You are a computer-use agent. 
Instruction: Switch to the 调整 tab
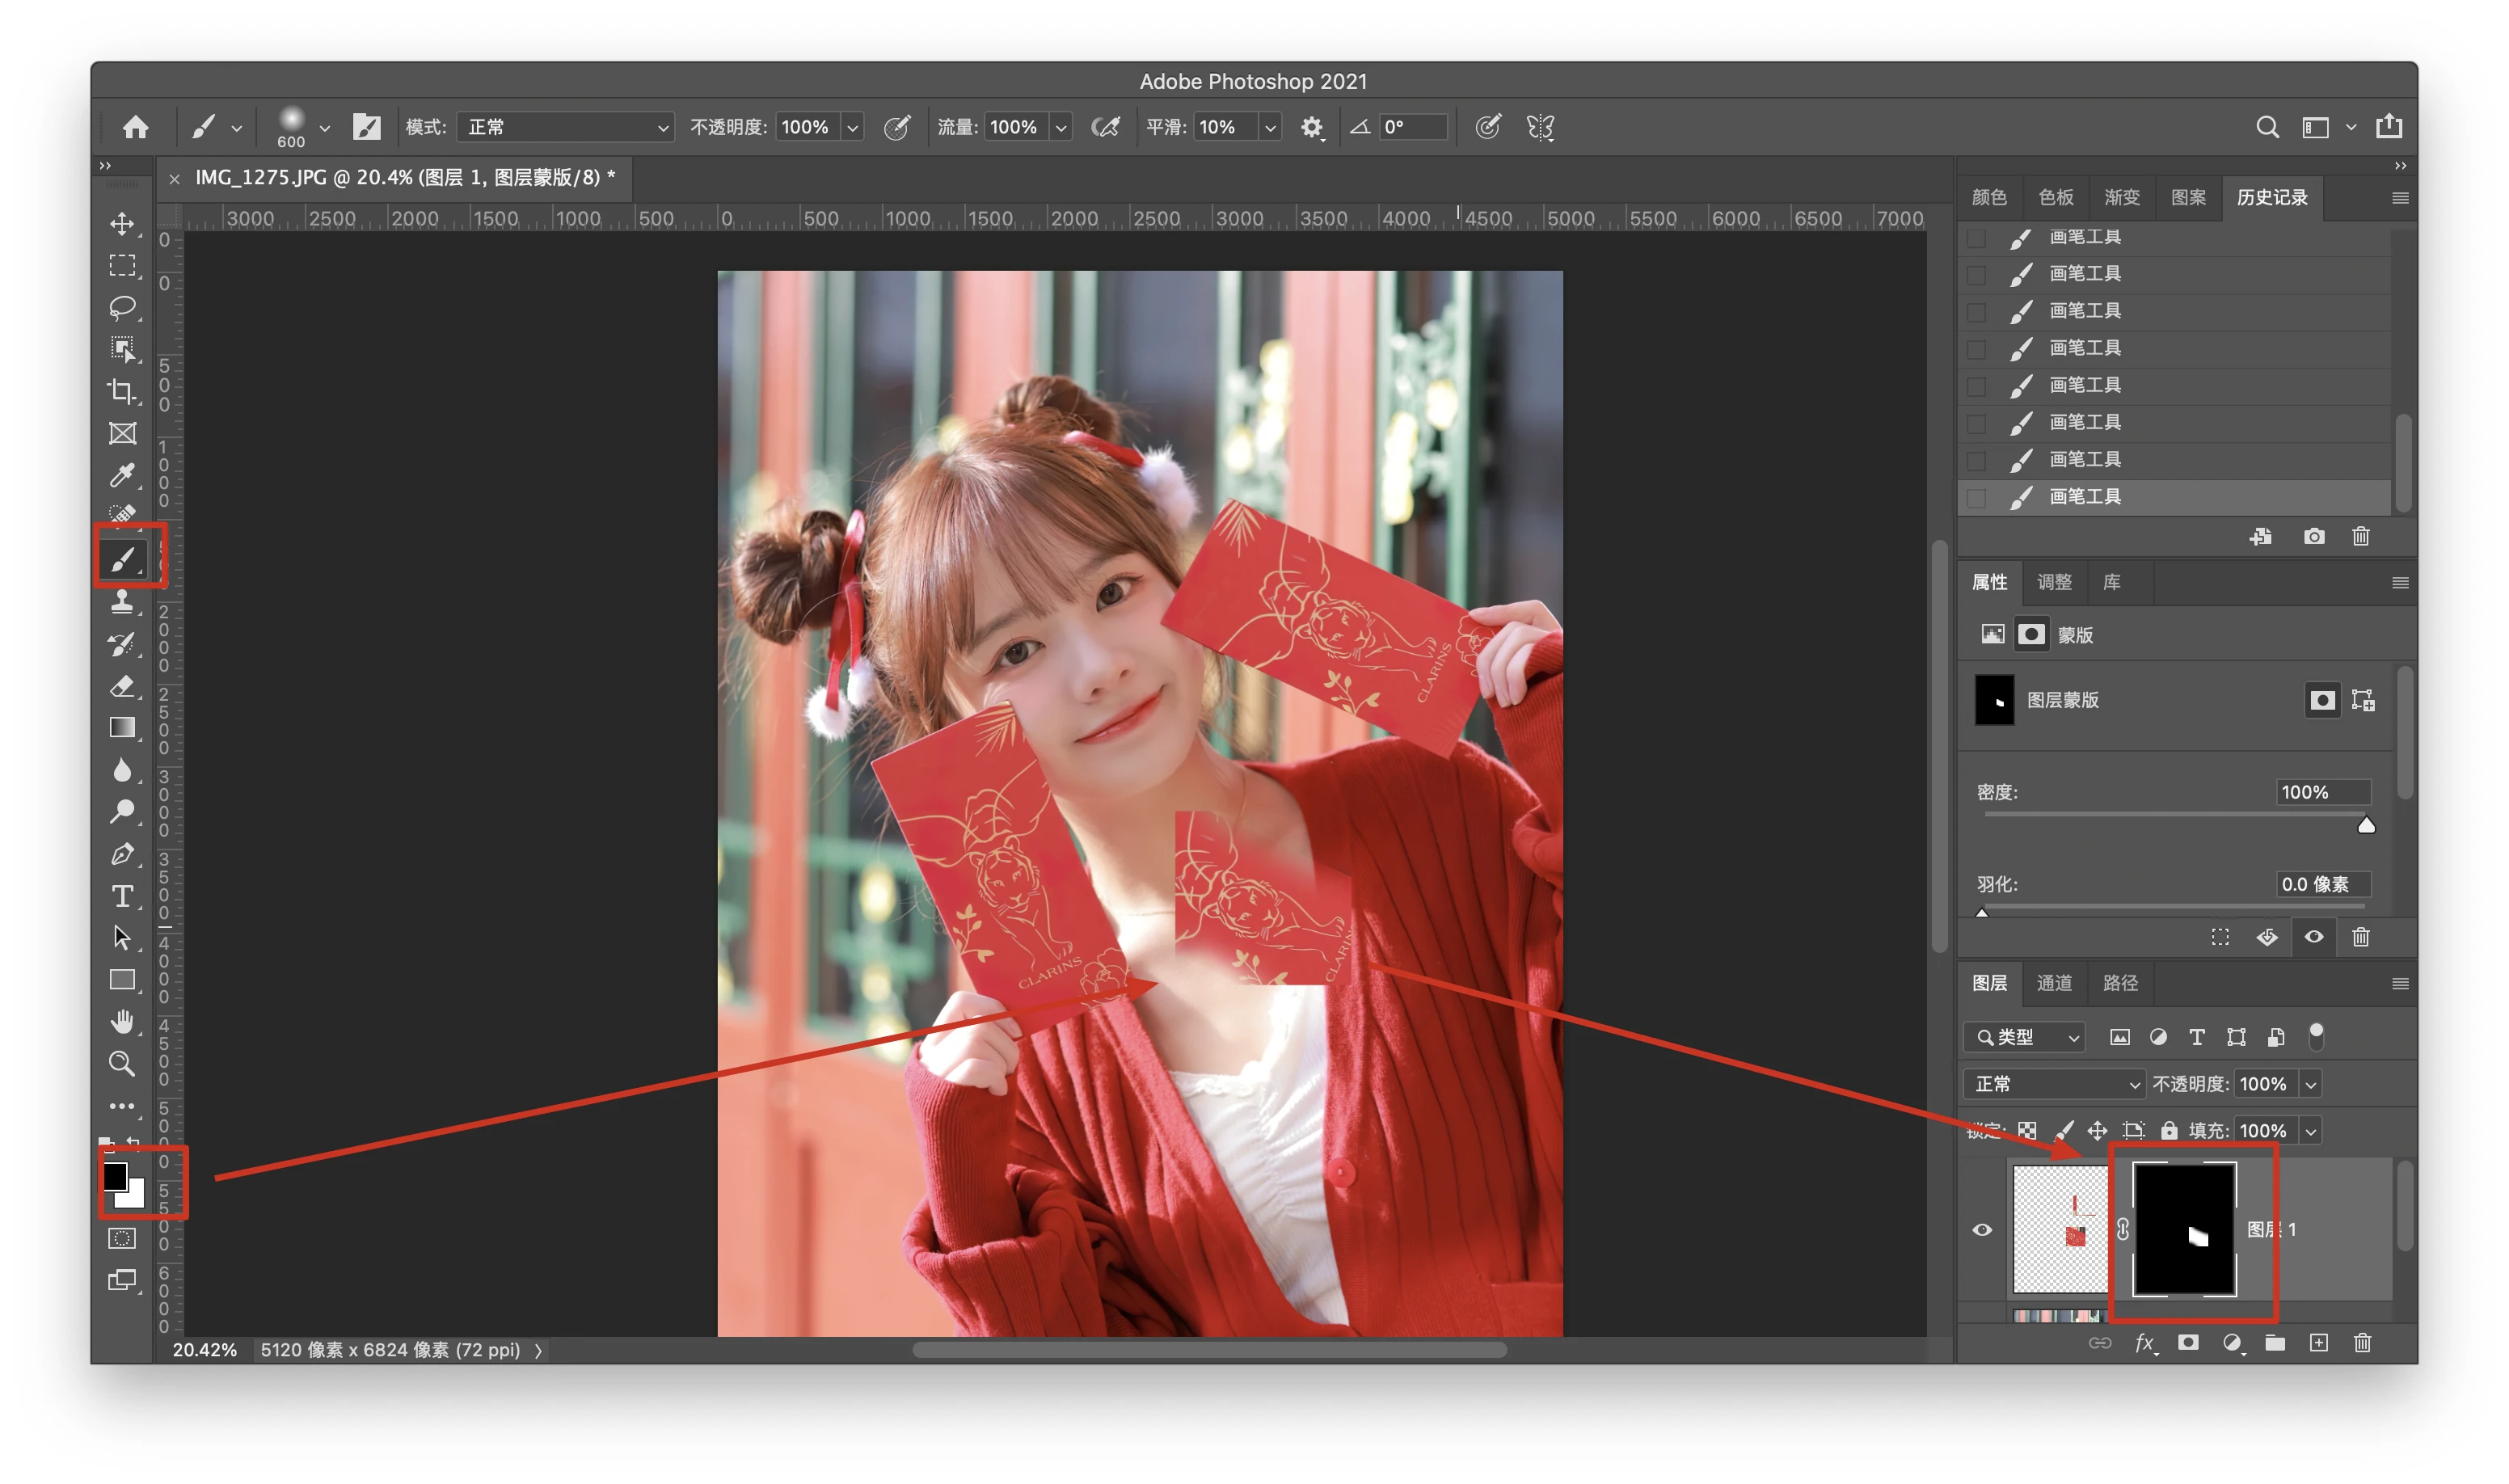[x=2054, y=582]
